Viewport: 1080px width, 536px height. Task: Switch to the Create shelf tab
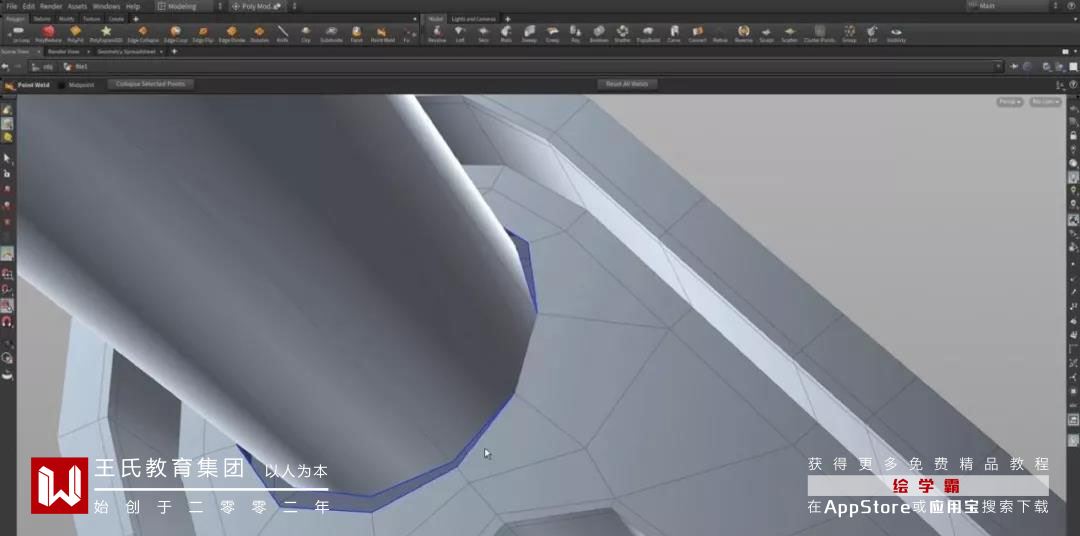[116, 19]
